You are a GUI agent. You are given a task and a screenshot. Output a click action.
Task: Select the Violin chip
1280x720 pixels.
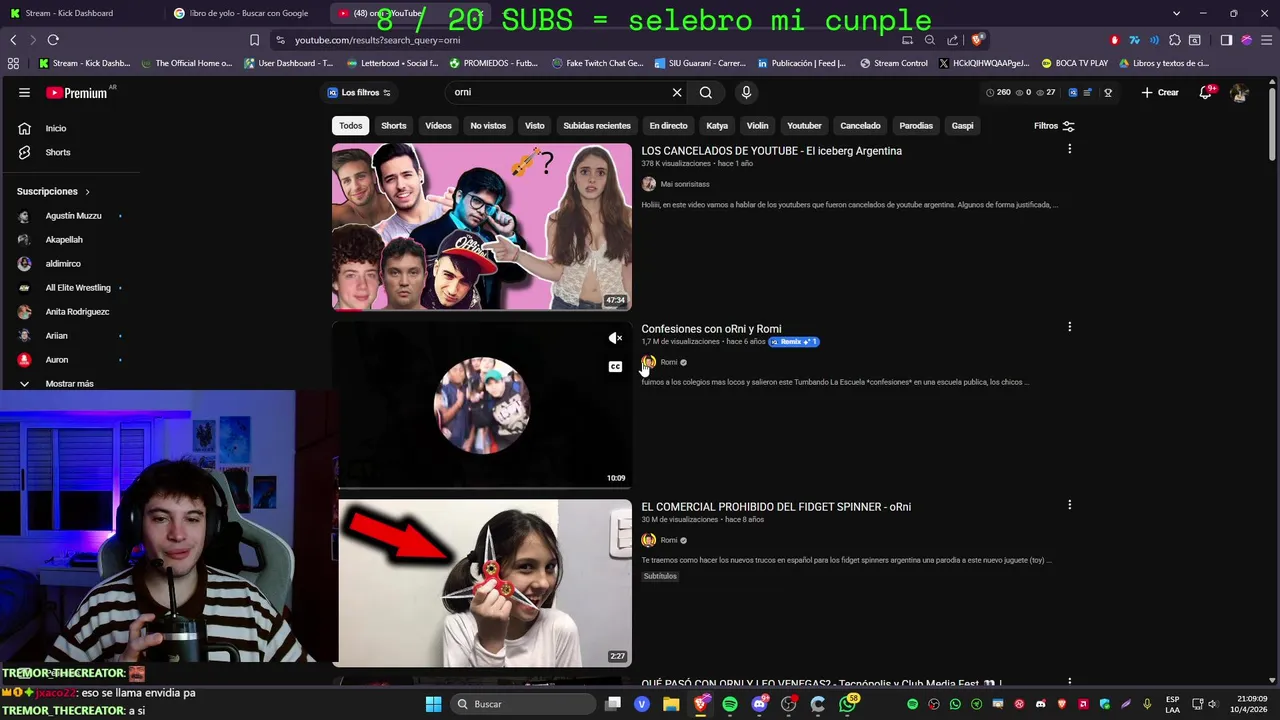(x=757, y=126)
